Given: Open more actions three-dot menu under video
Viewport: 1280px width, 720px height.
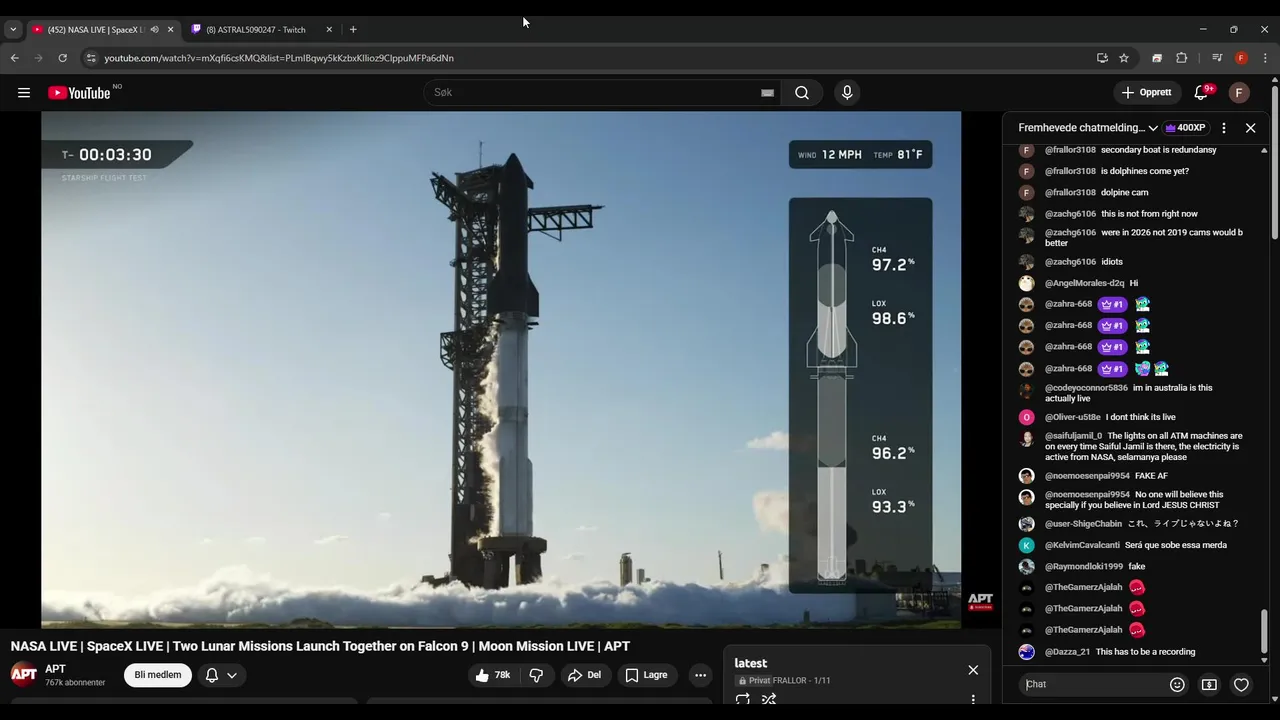Looking at the screenshot, I should pos(700,675).
